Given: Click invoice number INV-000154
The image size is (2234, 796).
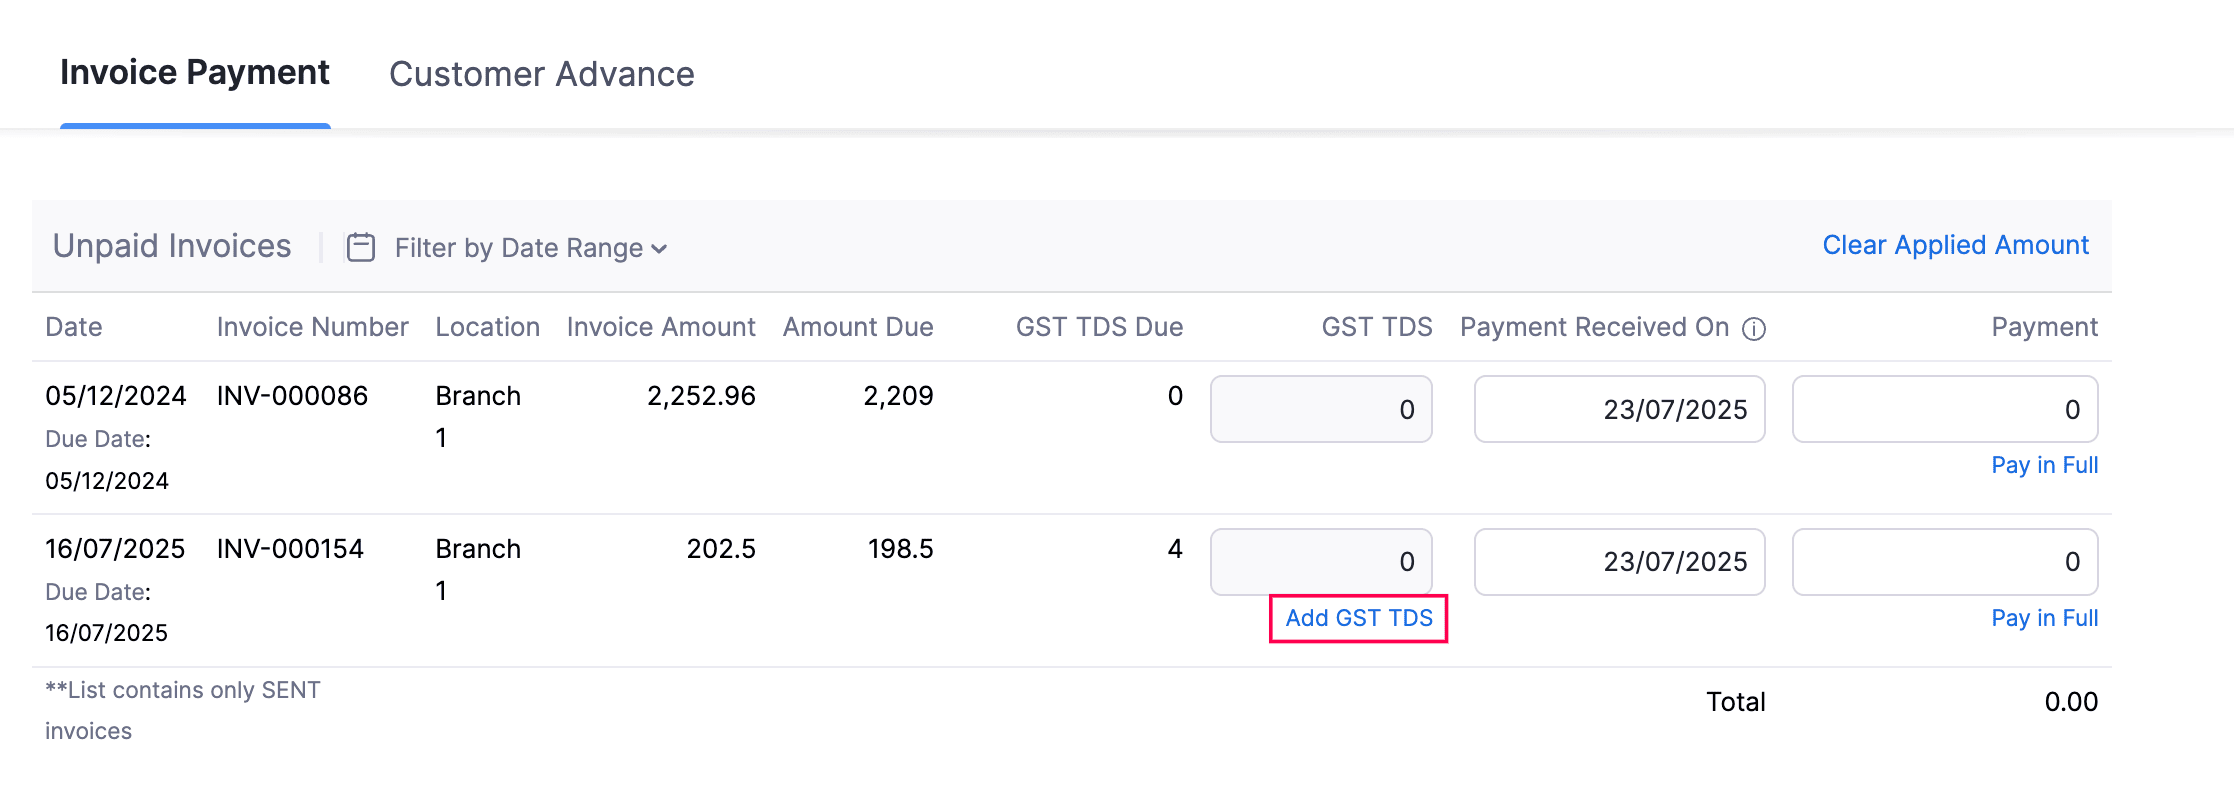Looking at the screenshot, I should point(289,548).
